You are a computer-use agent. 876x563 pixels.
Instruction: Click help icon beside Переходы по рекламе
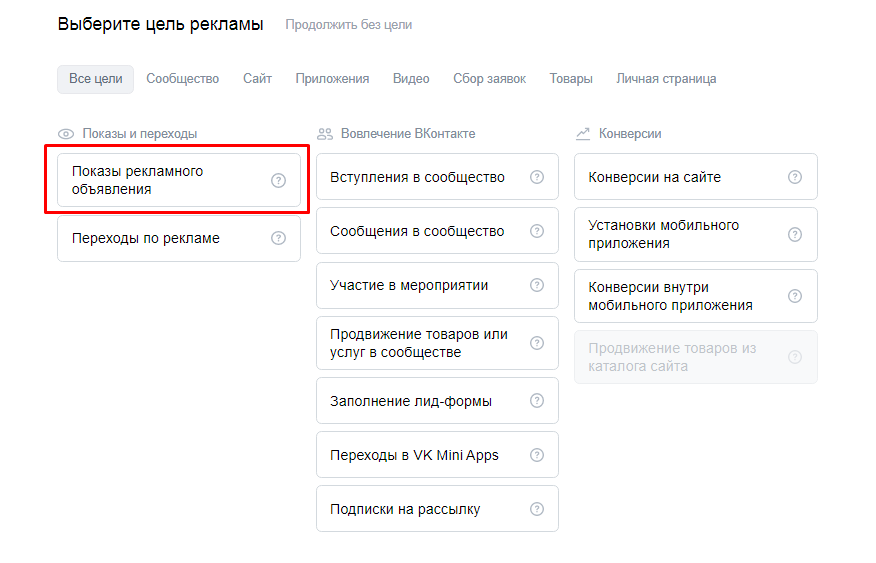(x=278, y=238)
